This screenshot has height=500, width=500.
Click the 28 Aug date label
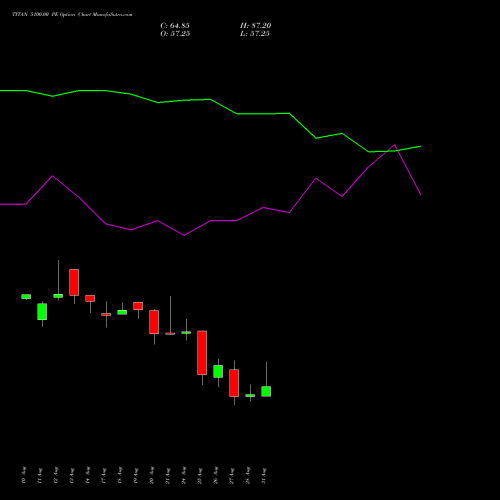[248, 475]
